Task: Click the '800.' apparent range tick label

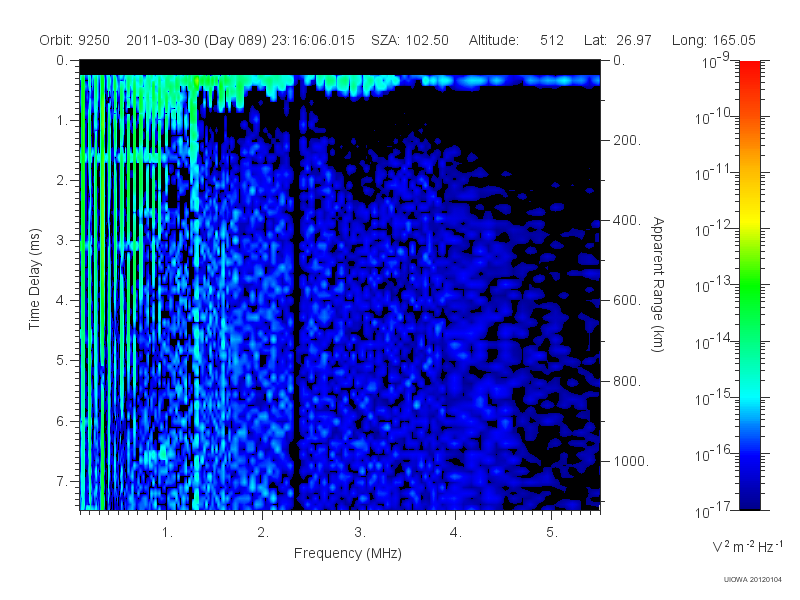Action: click(627, 381)
